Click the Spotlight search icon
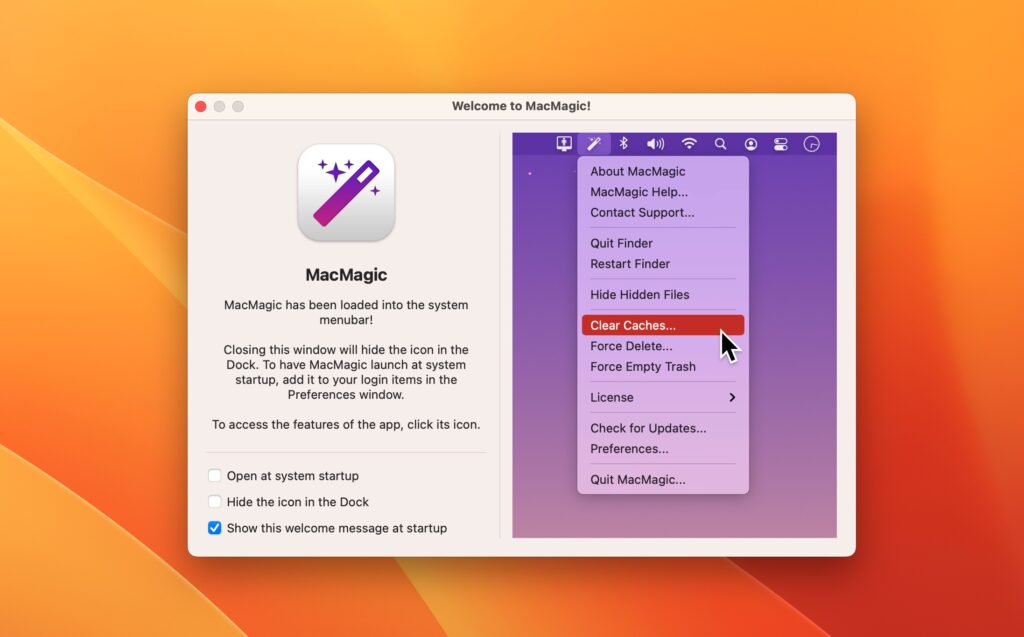This screenshot has height=637, width=1024. pyautogui.click(x=720, y=143)
